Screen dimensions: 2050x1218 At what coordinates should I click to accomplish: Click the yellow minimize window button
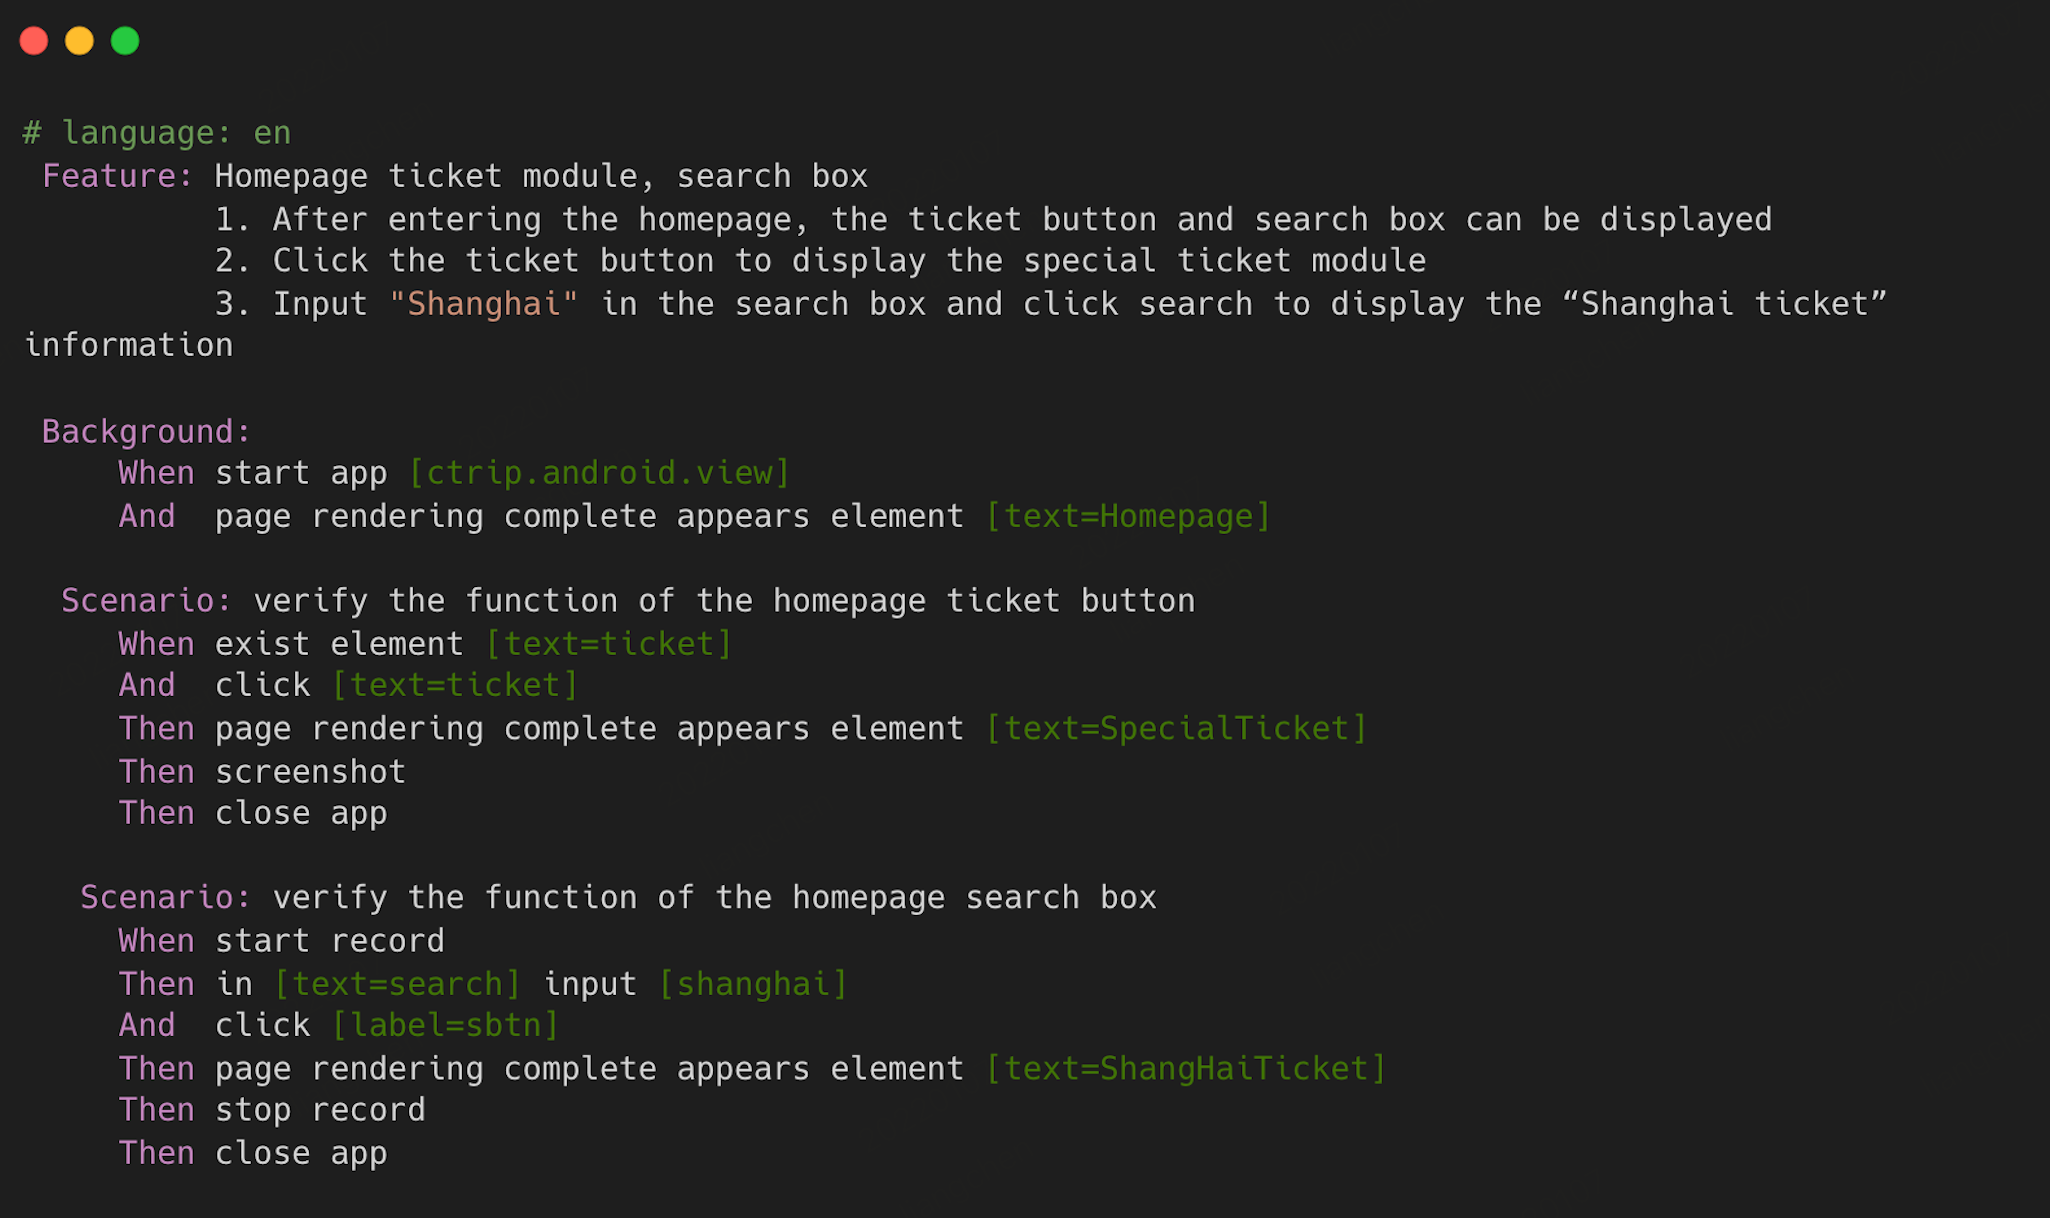[x=79, y=41]
